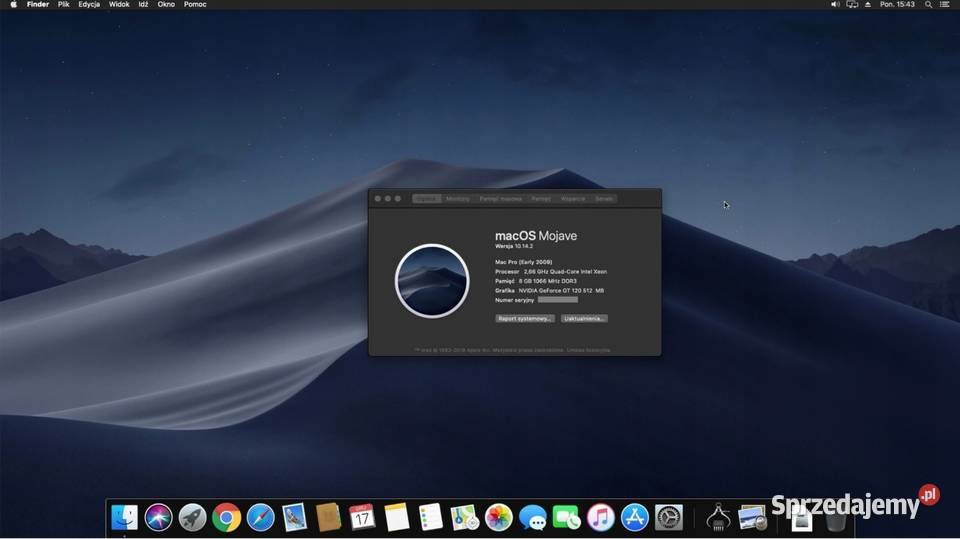Viewport: 960px width, 539px height.
Task: Open the Edycja menu
Action: [89, 4]
